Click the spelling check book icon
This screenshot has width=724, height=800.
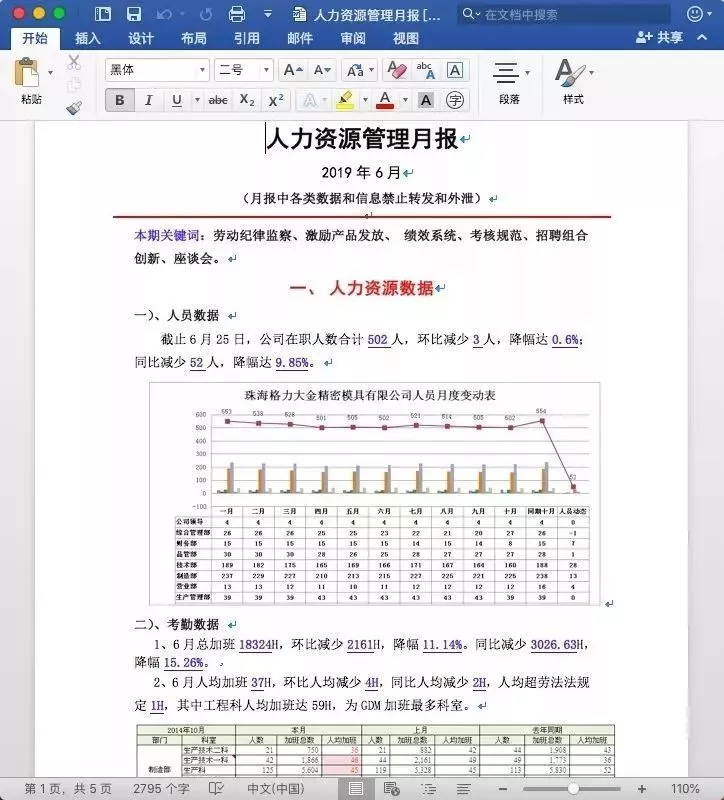coord(216,789)
